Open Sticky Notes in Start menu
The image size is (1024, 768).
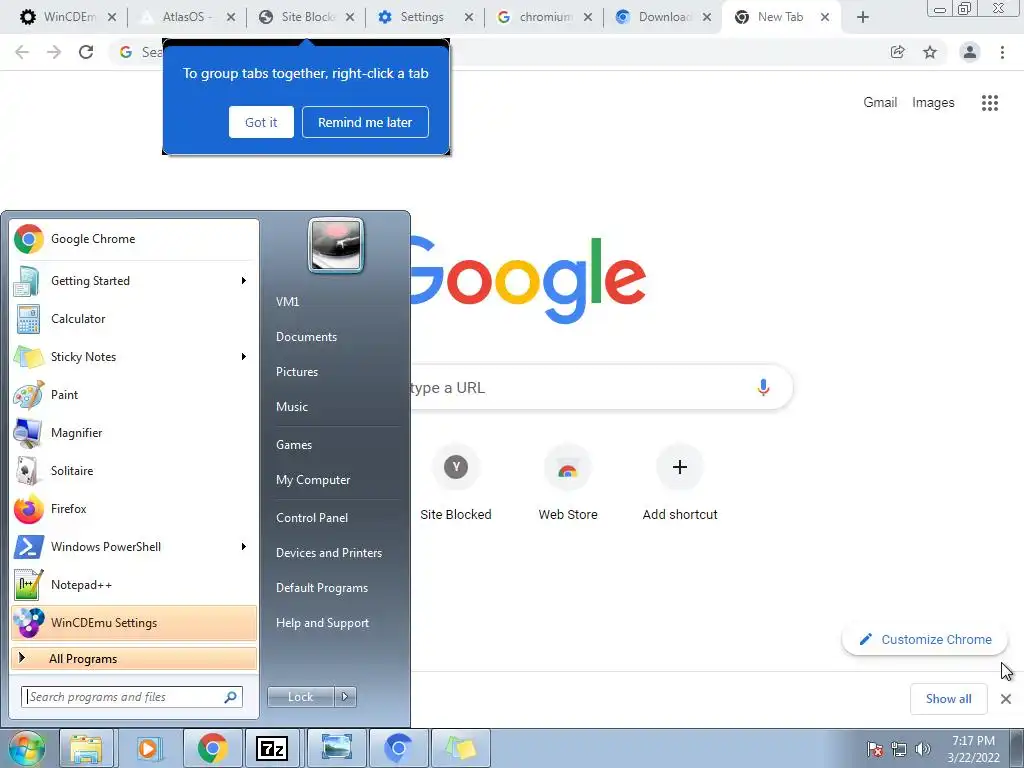134,357
